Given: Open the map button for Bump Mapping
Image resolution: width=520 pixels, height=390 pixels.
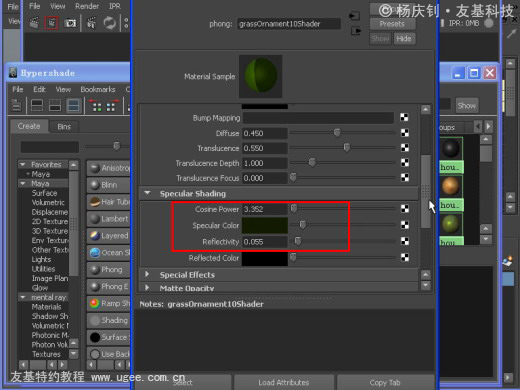Looking at the screenshot, I should [x=404, y=117].
